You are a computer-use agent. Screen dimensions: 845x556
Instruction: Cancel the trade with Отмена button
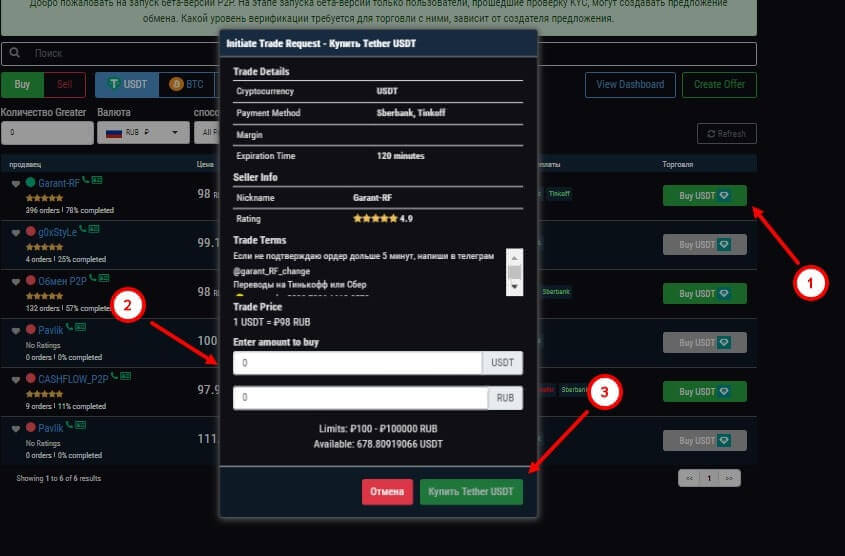pyautogui.click(x=387, y=492)
